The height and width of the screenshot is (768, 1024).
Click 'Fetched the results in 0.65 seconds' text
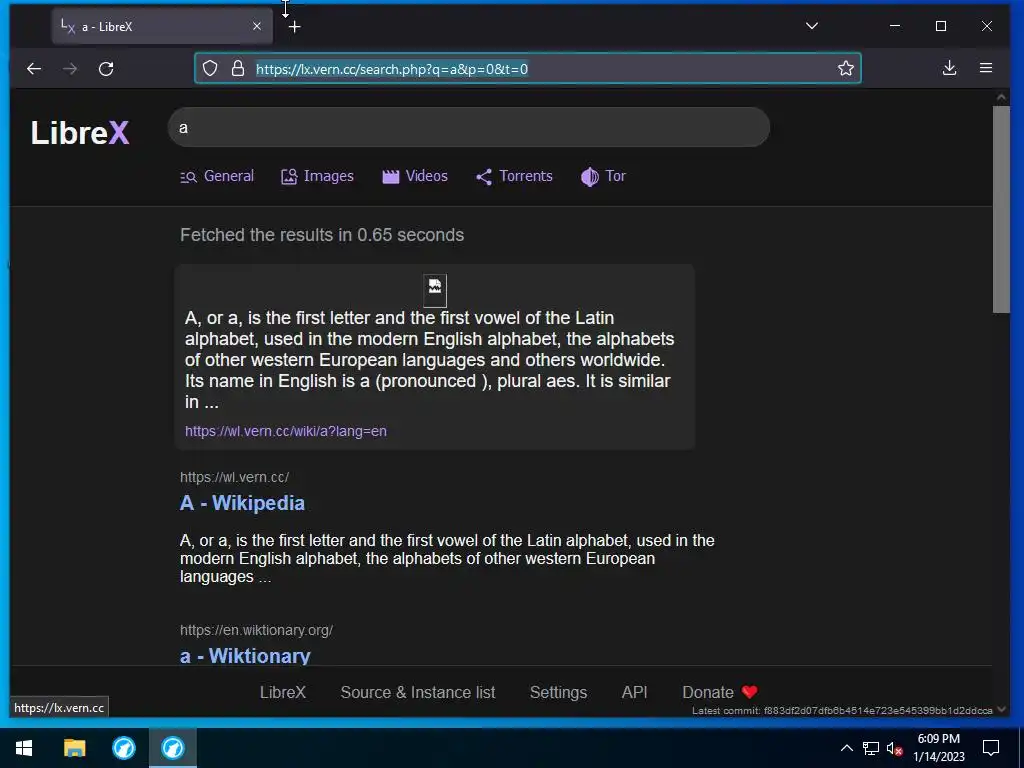click(x=322, y=235)
